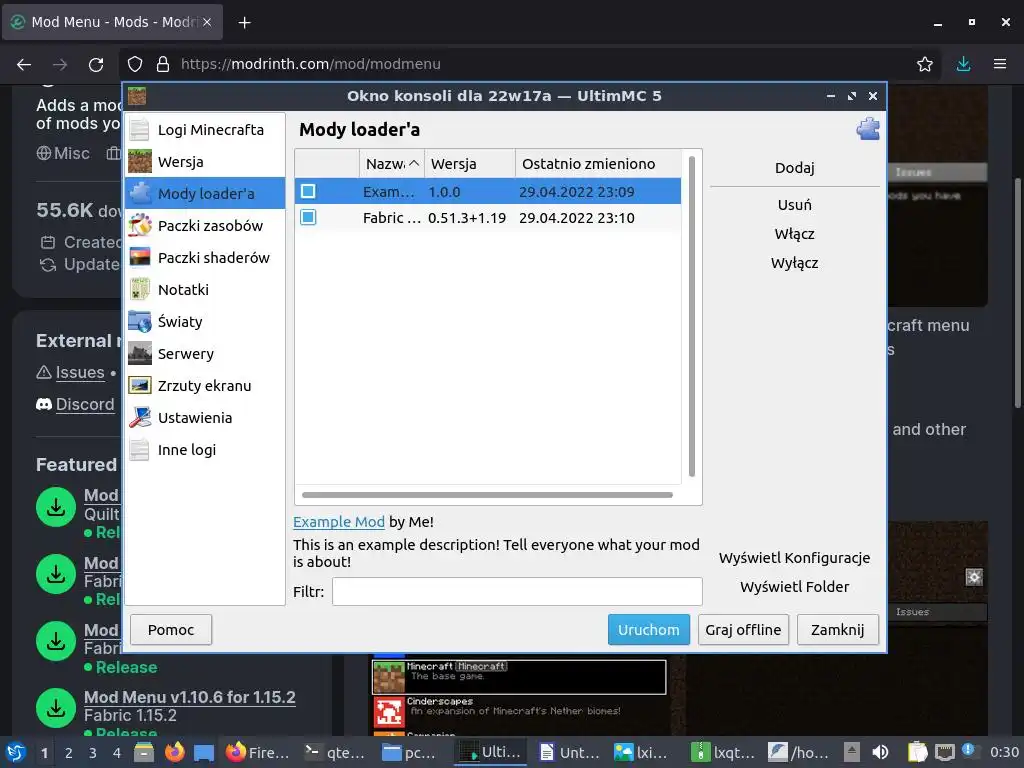The height and width of the screenshot is (768, 1024).
Task: Sort by Nazwa column header
Action: (392, 164)
